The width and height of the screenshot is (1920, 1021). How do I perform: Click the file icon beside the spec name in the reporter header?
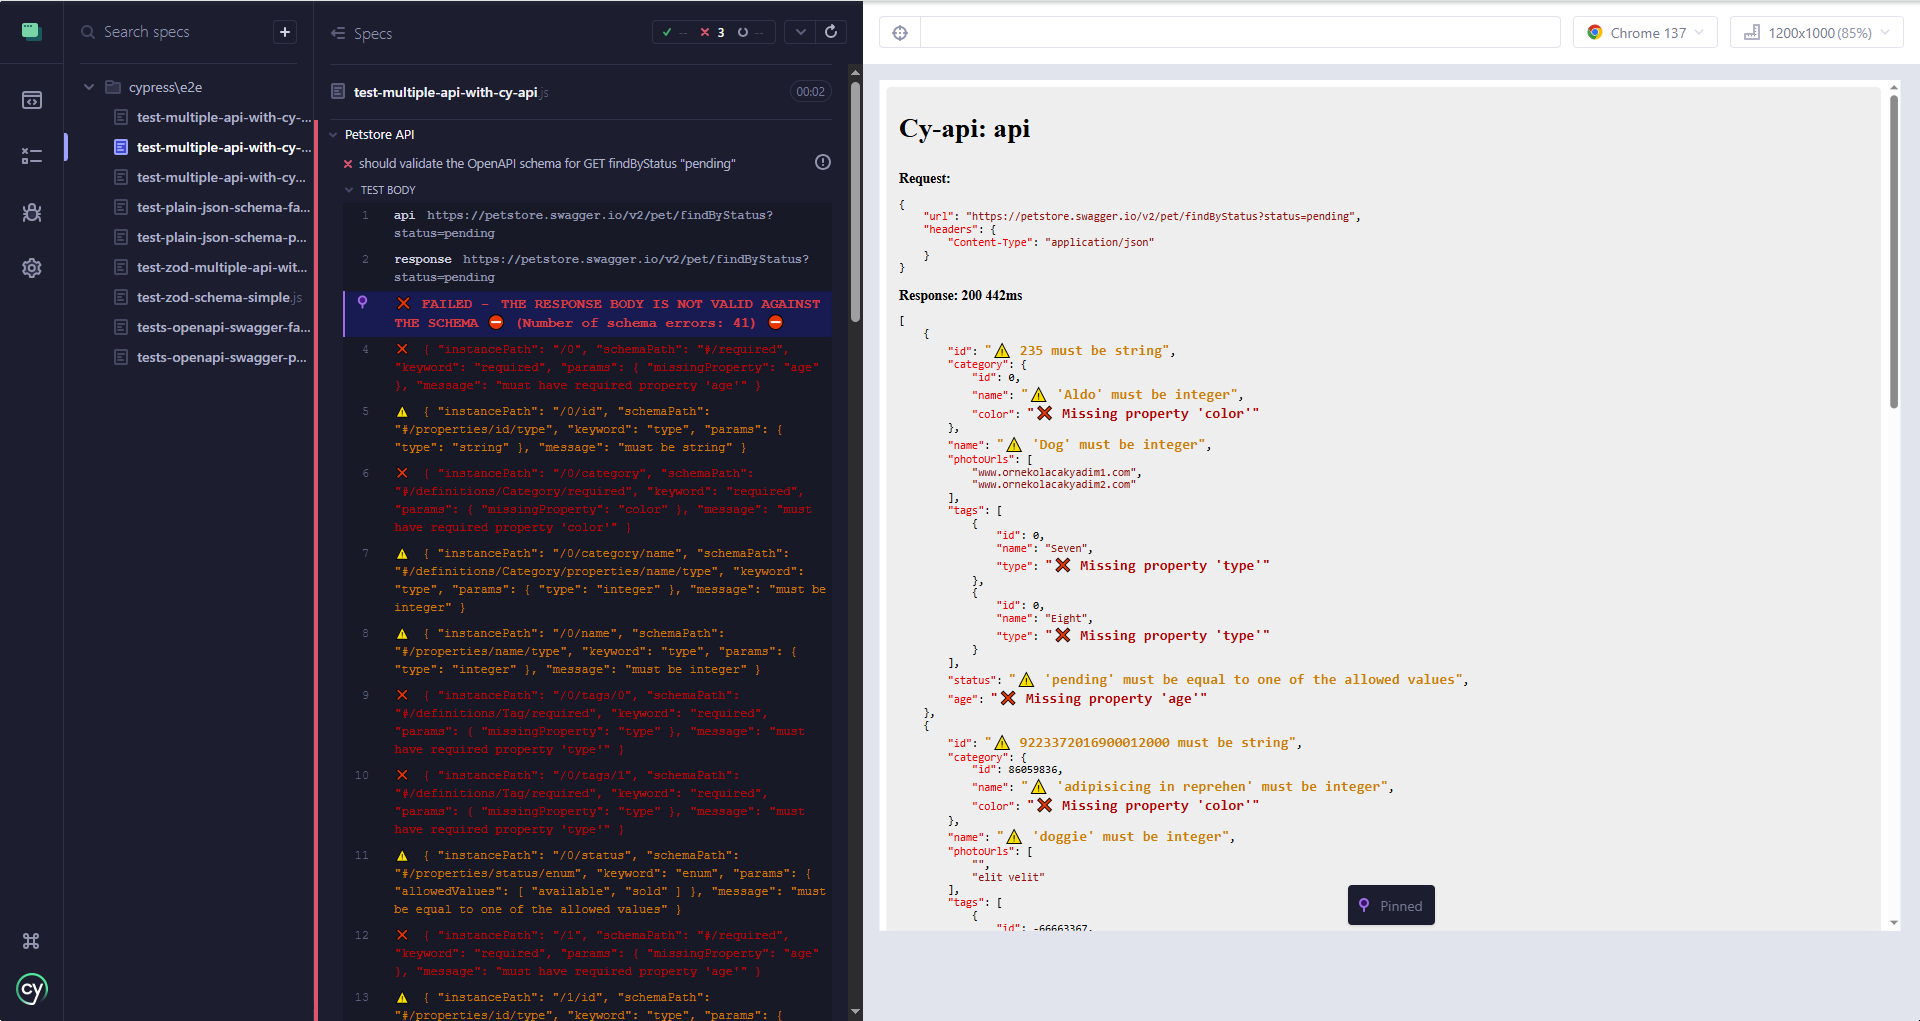[x=338, y=92]
